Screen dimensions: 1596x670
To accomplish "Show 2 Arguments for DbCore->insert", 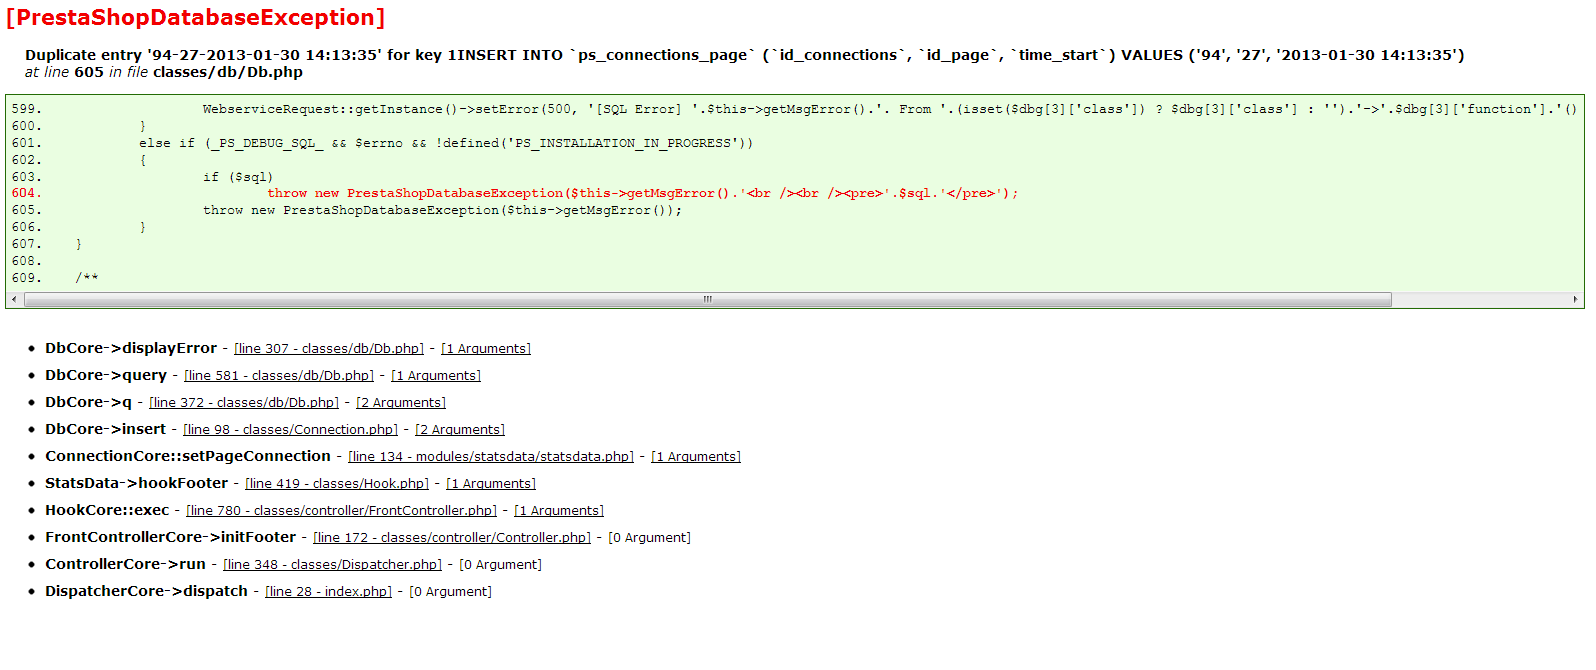I will click(x=460, y=430).
